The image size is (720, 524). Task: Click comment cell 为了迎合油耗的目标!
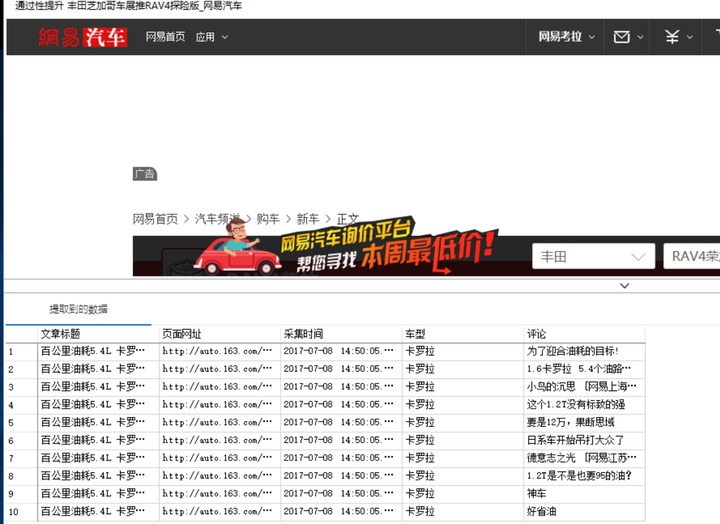[585, 351]
